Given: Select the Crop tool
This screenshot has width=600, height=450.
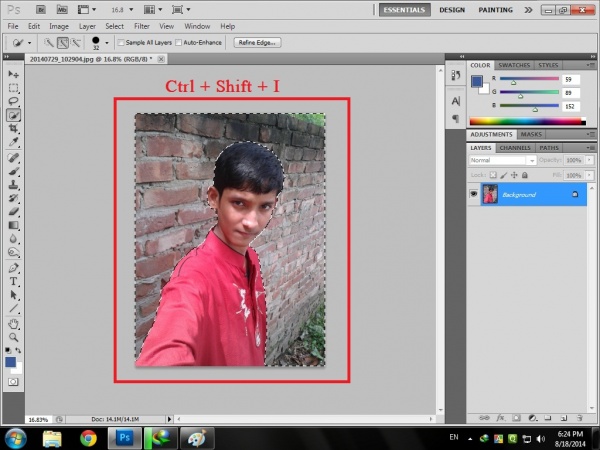Looking at the screenshot, I should (13, 128).
